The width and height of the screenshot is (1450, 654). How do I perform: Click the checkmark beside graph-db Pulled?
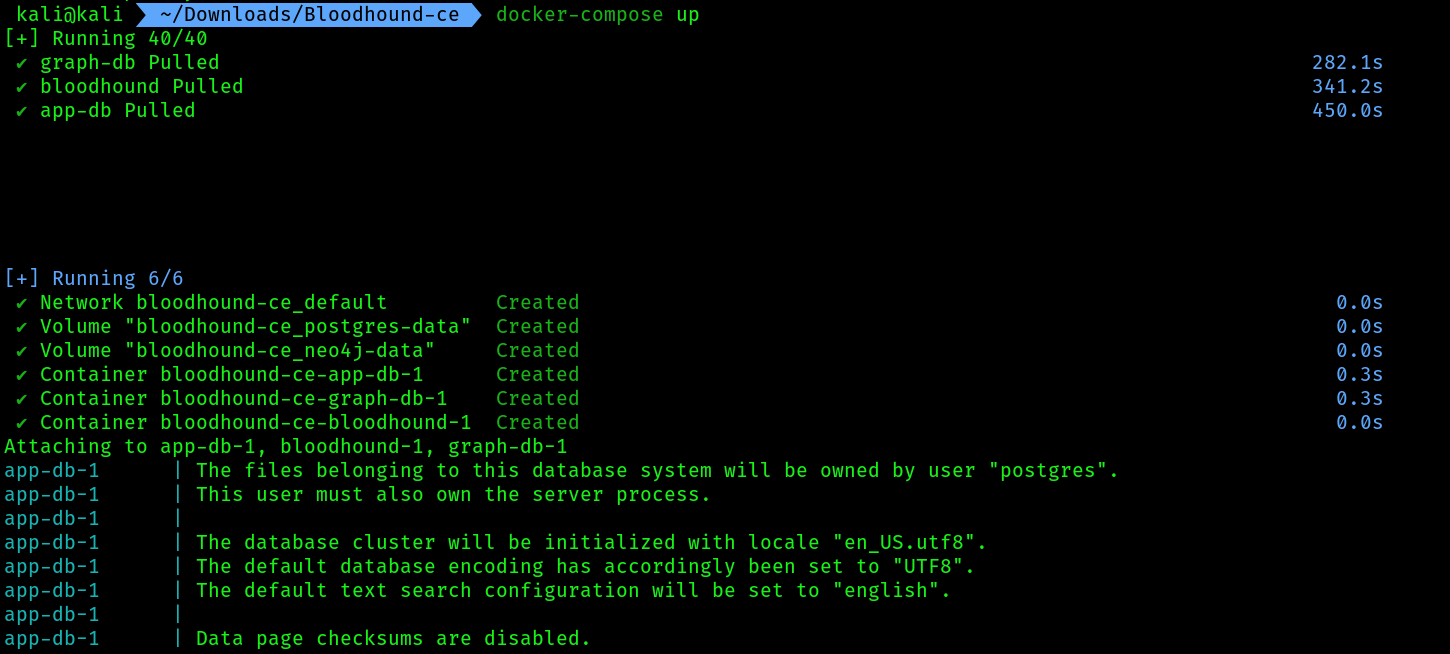(x=22, y=63)
